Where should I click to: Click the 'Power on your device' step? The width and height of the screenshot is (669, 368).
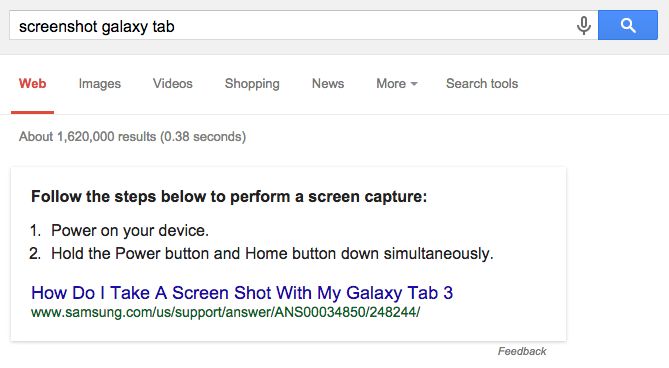(130, 231)
